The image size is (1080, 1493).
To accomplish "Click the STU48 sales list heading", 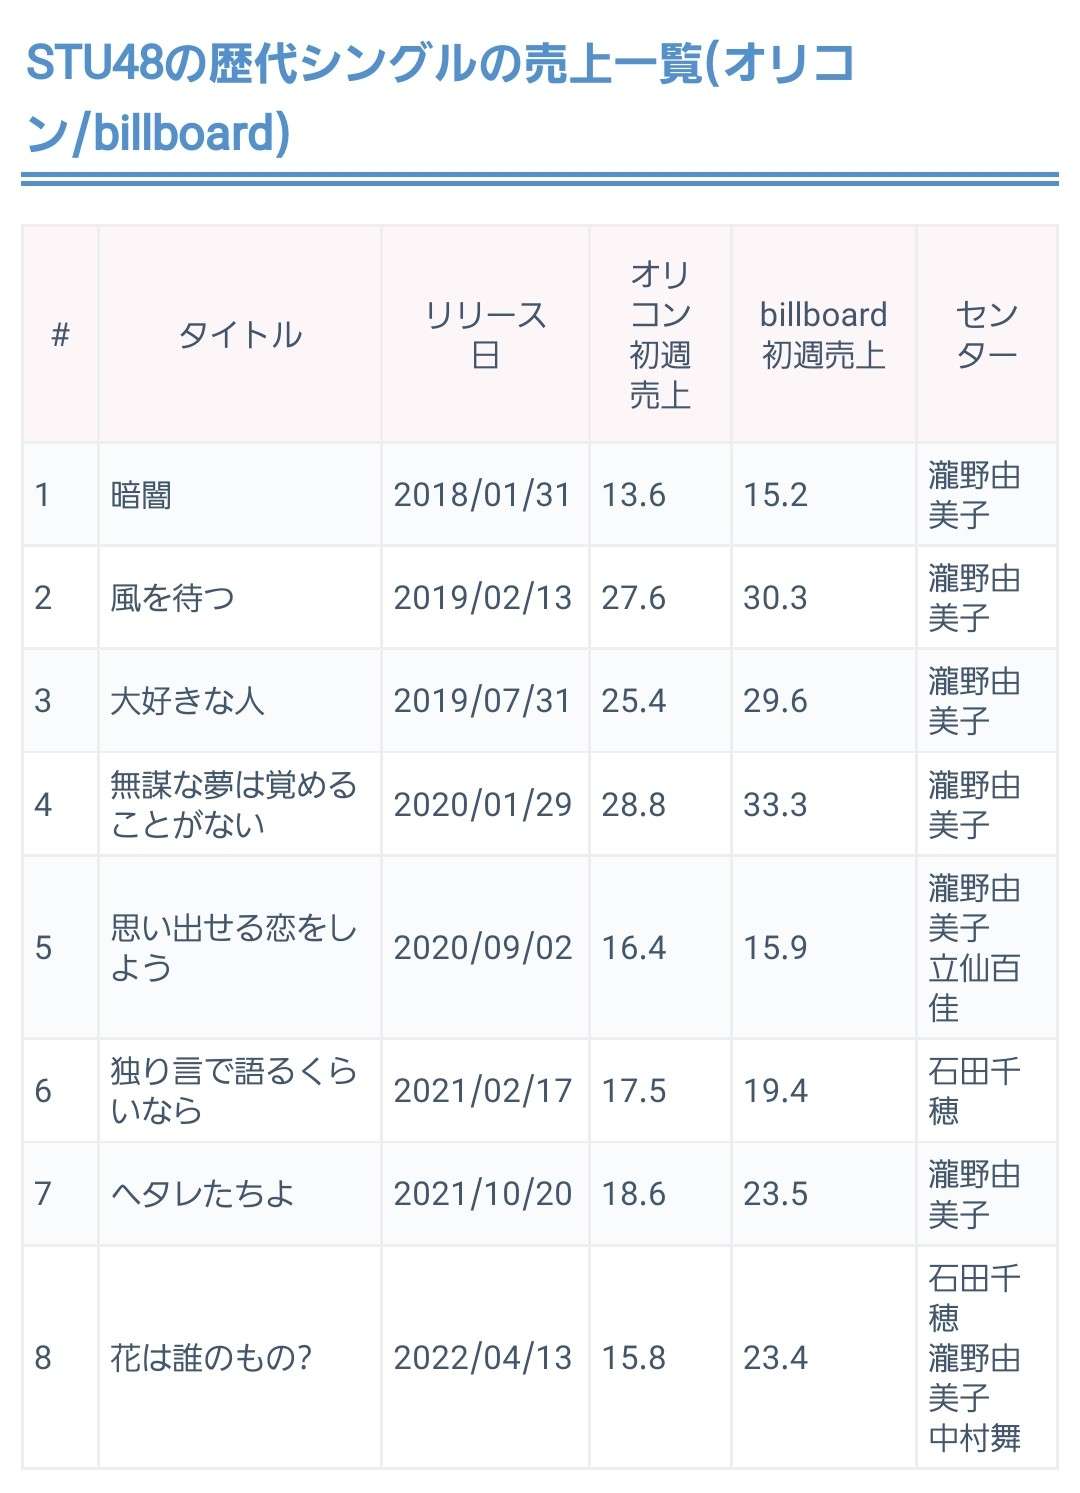I will pyautogui.click(x=440, y=97).
